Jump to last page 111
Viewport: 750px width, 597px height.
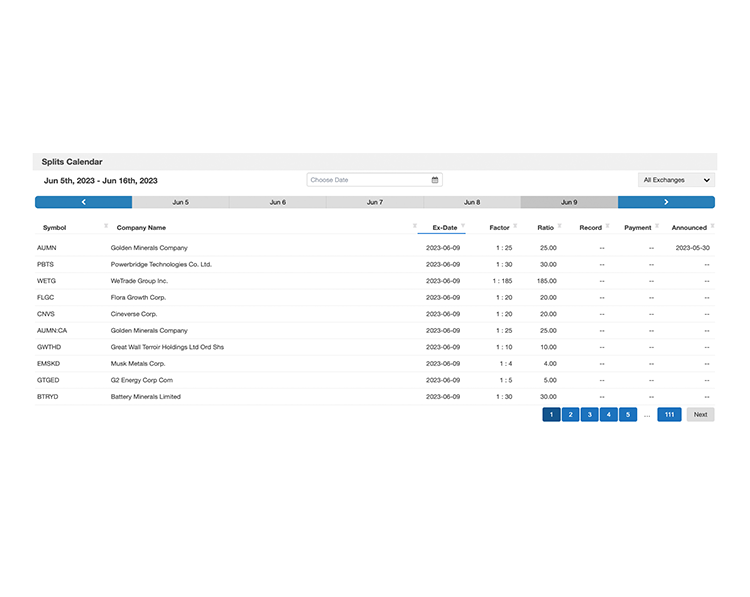point(669,414)
